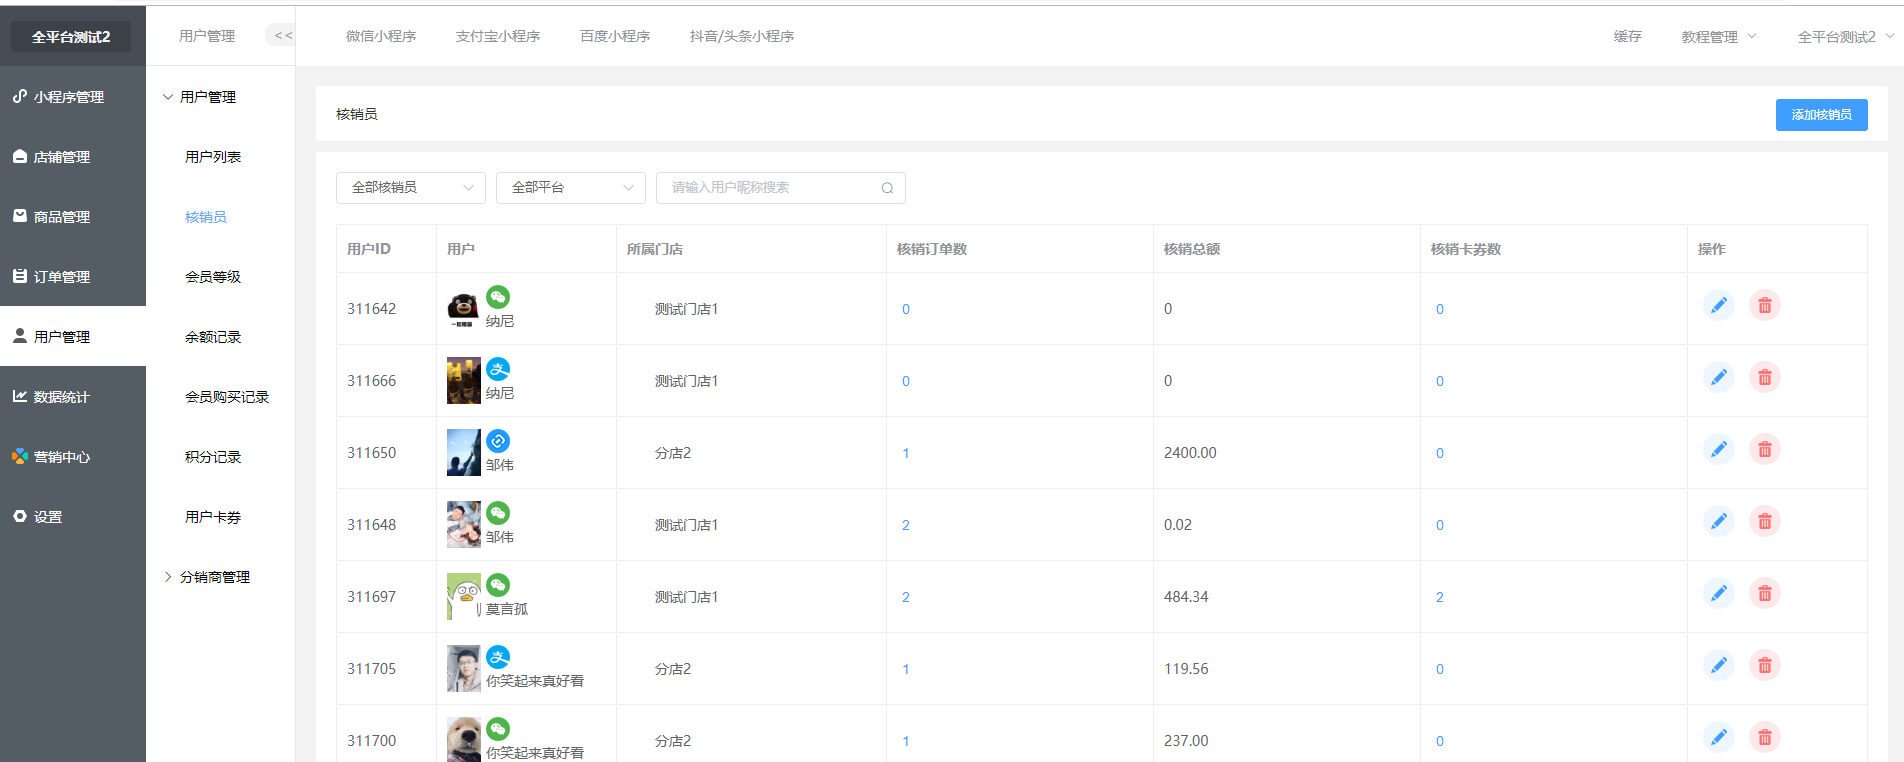Screen dimensions: 1904x762
Task: Click WeChat platform icon for user 311697
Action: pyautogui.click(x=498, y=585)
